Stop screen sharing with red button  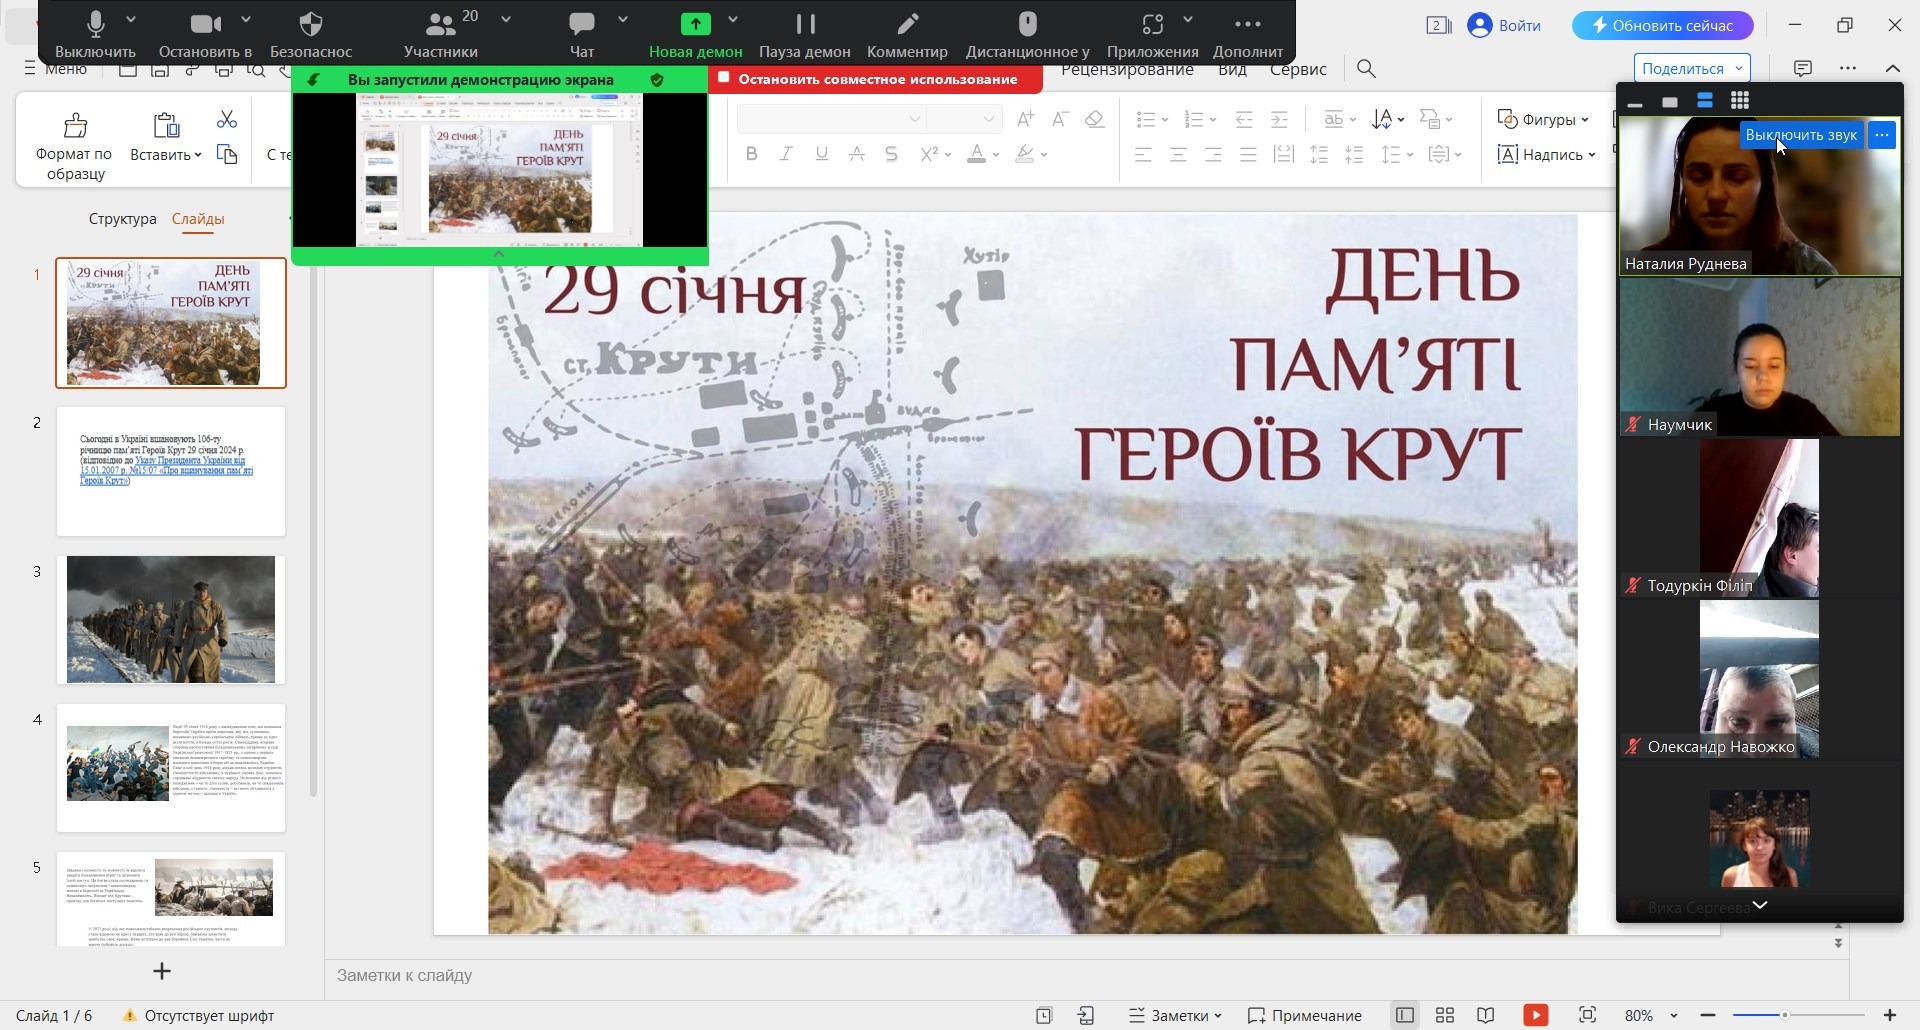(875, 79)
